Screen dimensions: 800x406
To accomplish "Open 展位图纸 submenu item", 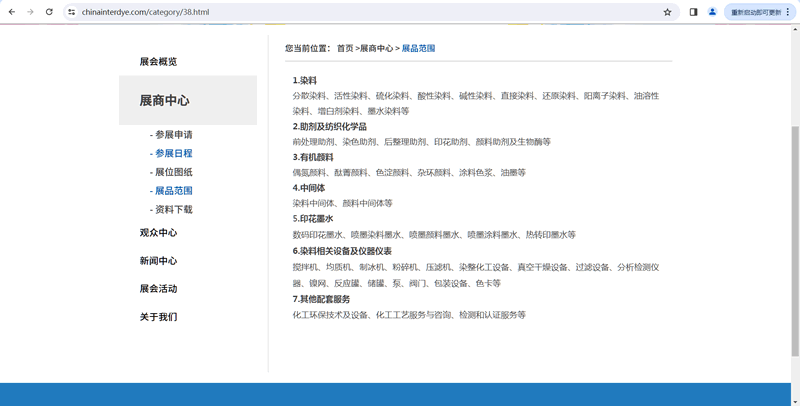I will point(173,172).
